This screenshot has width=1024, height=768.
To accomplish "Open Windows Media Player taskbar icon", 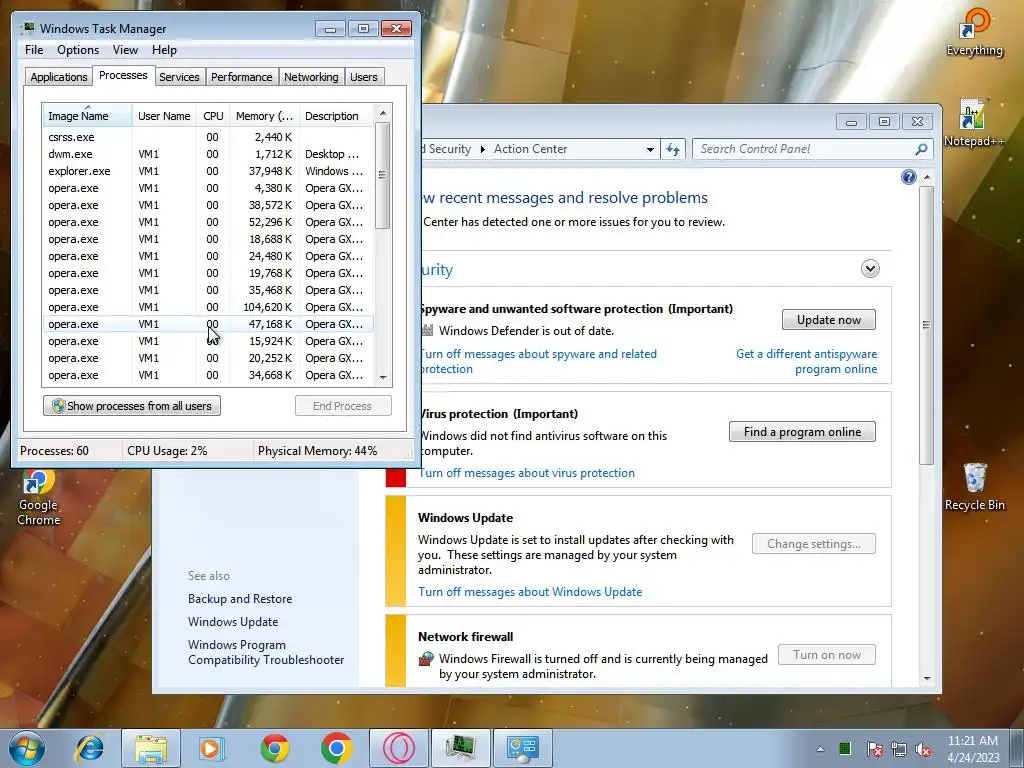I will pos(211,748).
